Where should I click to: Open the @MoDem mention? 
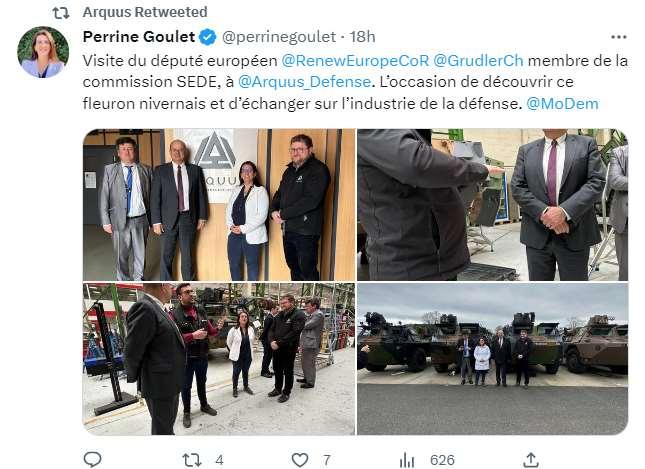pos(562,104)
